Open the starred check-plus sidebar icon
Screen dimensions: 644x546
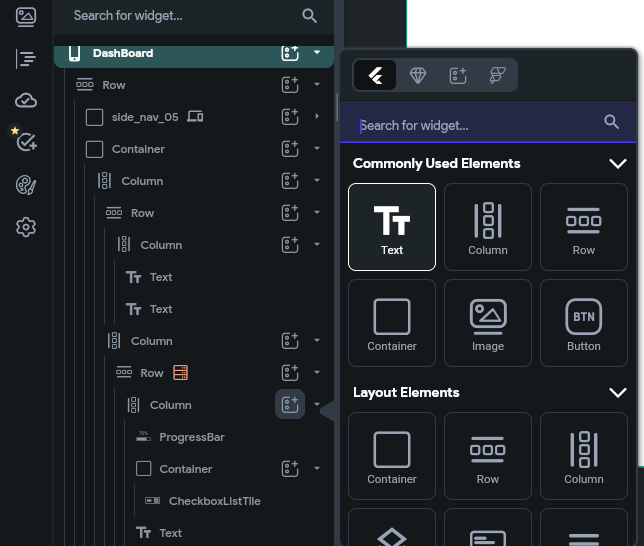pos(25,140)
